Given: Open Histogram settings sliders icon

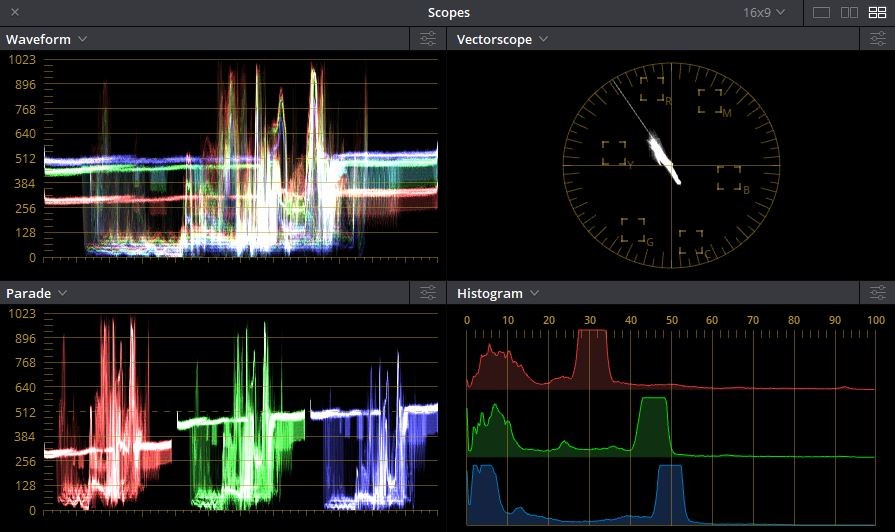Looking at the screenshot, I should click(x=877, y=293).
